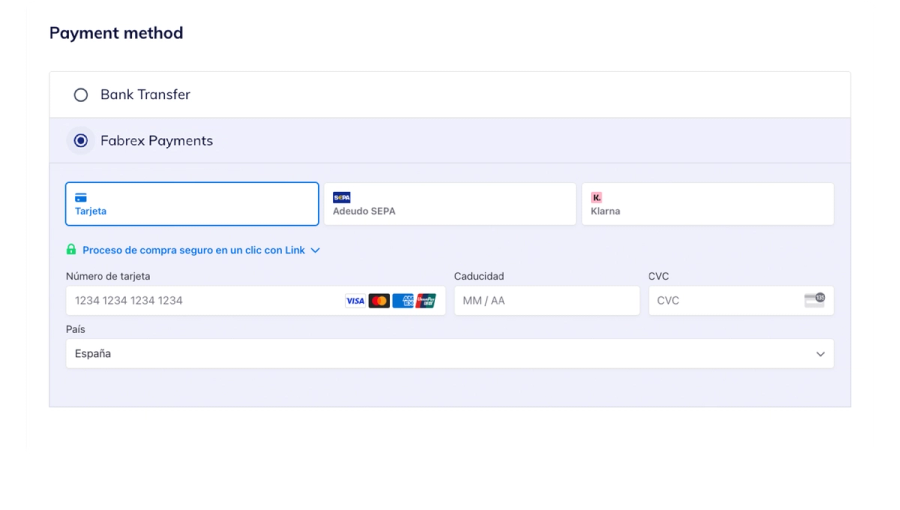Click the Caducidad label
This screenshot has height=510, width=900.
479,276
